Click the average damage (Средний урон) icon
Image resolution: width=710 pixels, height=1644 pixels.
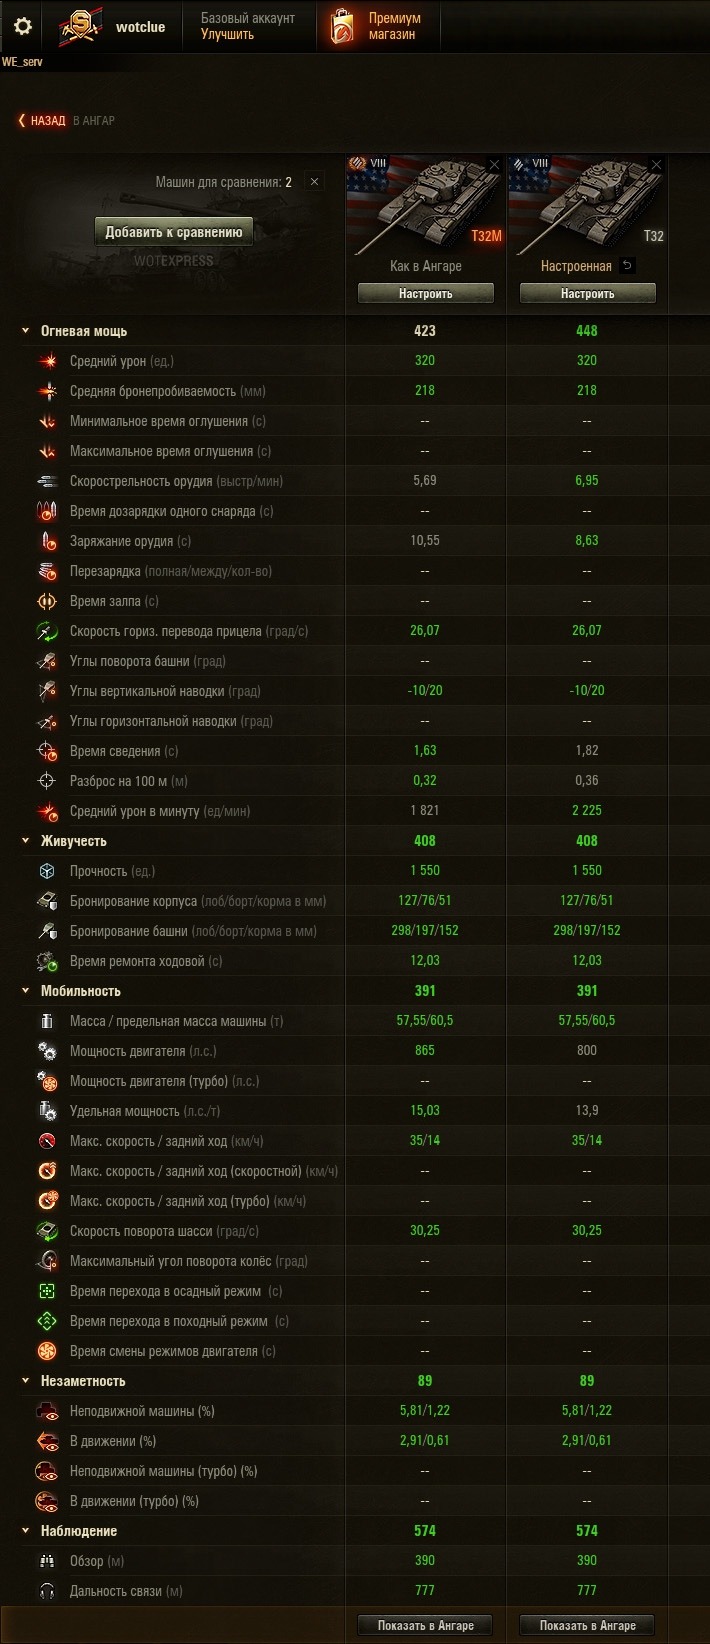click(x=46, y=360)
